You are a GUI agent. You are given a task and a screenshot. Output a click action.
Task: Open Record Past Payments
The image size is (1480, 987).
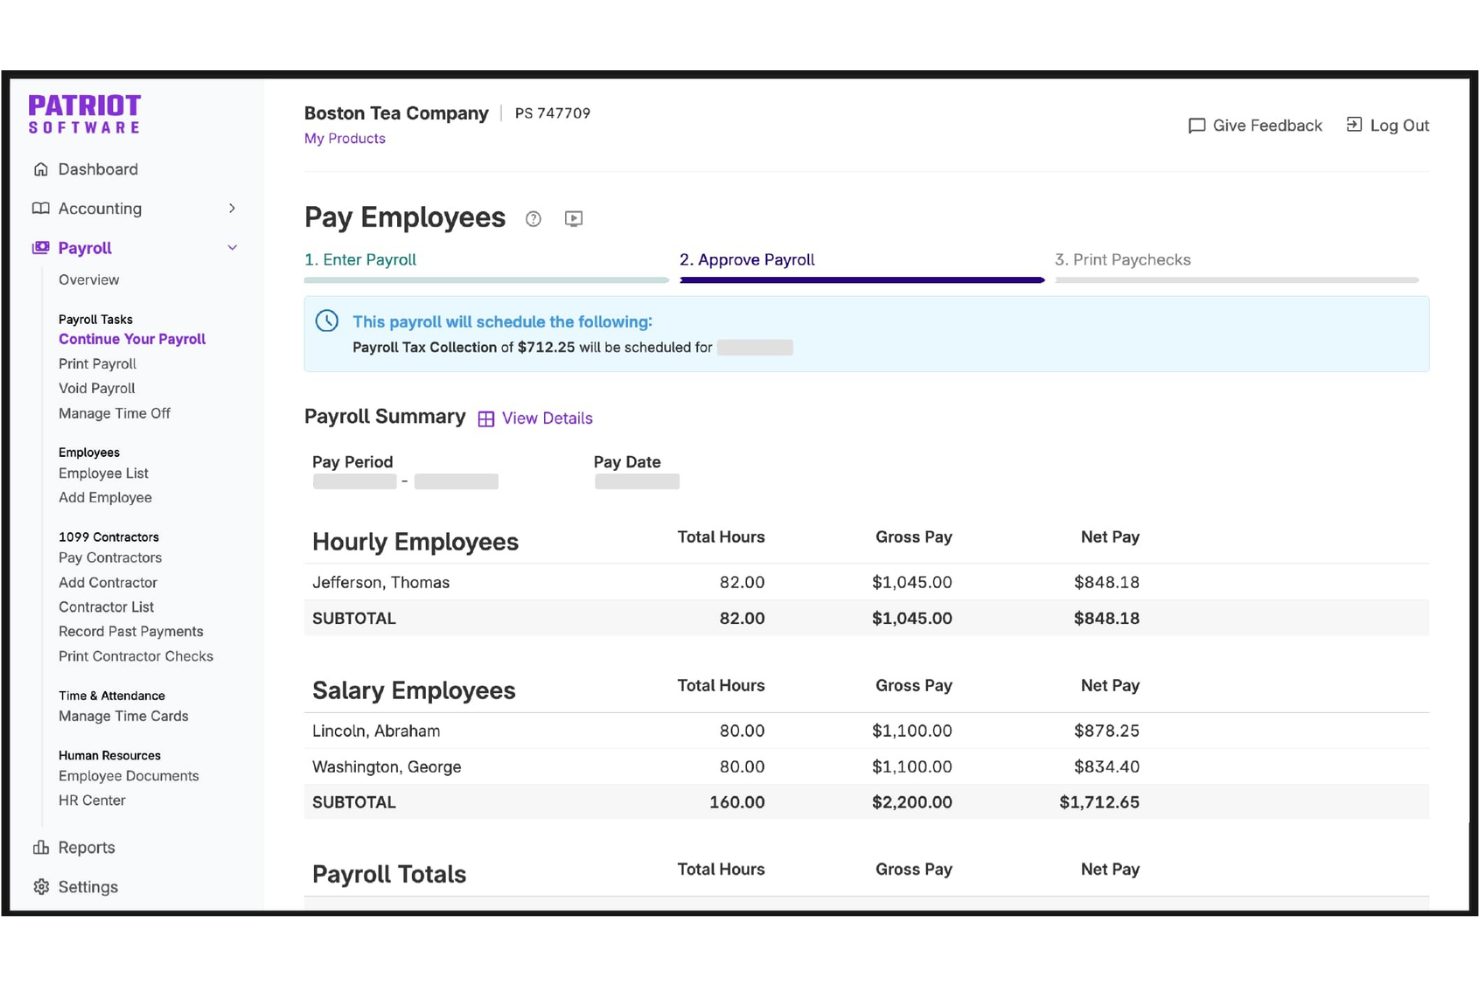[131, 631]
